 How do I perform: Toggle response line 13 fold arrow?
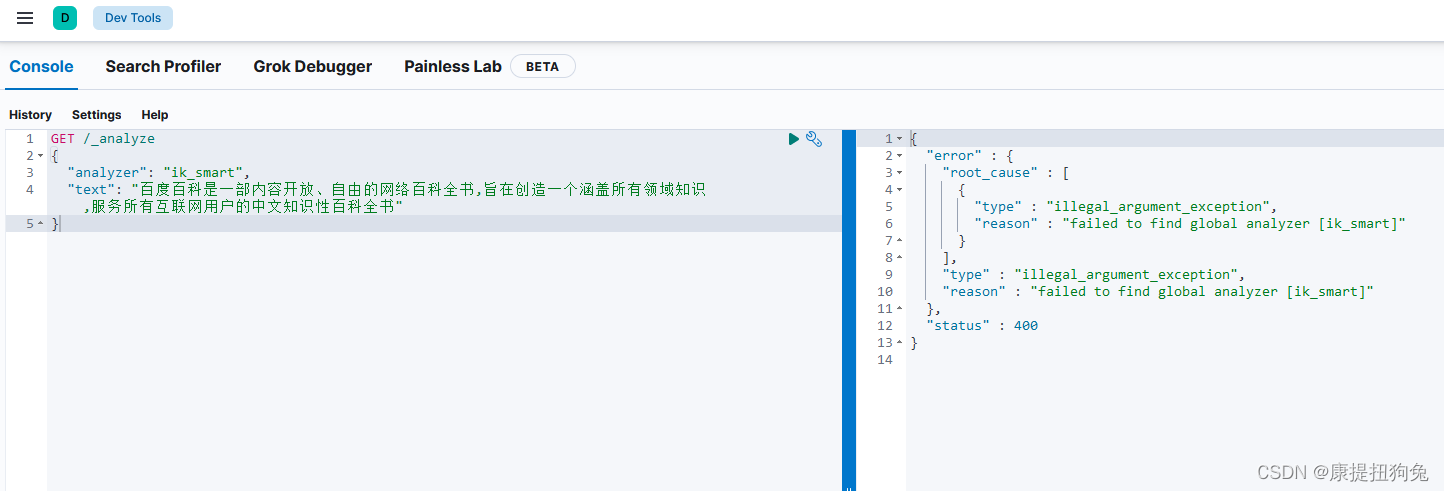(x=899, y=343)
